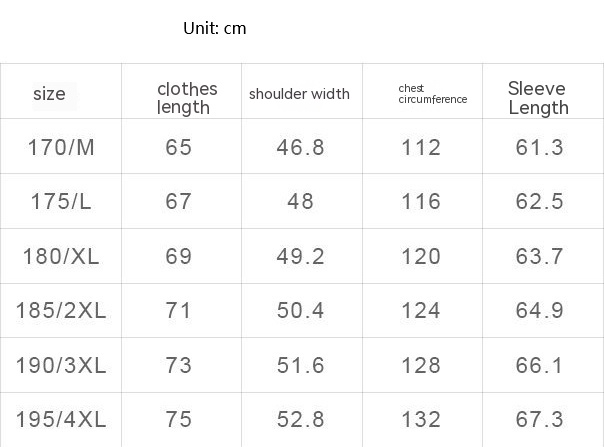This screenshot has height=447, width=604.
Task: Click the 180/XL size cell
Action: (x=61, y=256)
